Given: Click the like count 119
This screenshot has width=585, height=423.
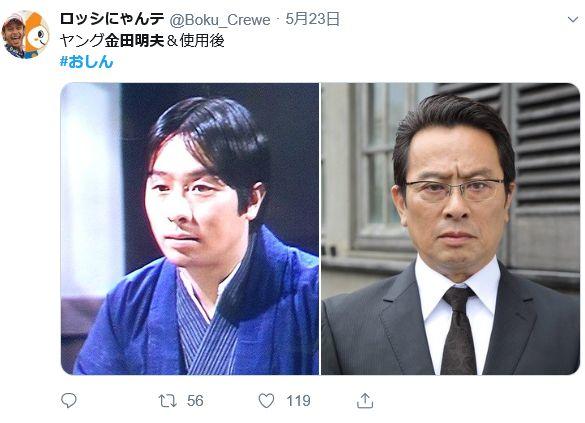Looking at the screenshot, I should click(298, 401).
